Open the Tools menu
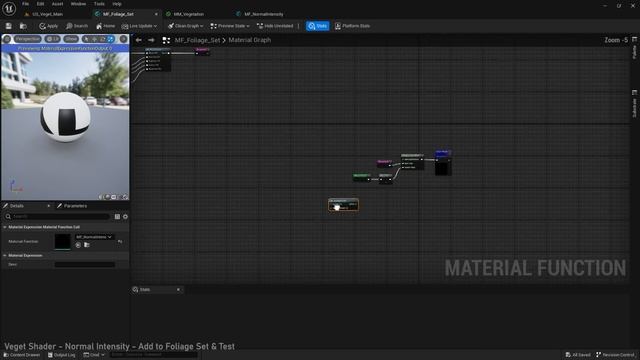Image resolution: width=640 pixels, height=360 pixels. 99,4
